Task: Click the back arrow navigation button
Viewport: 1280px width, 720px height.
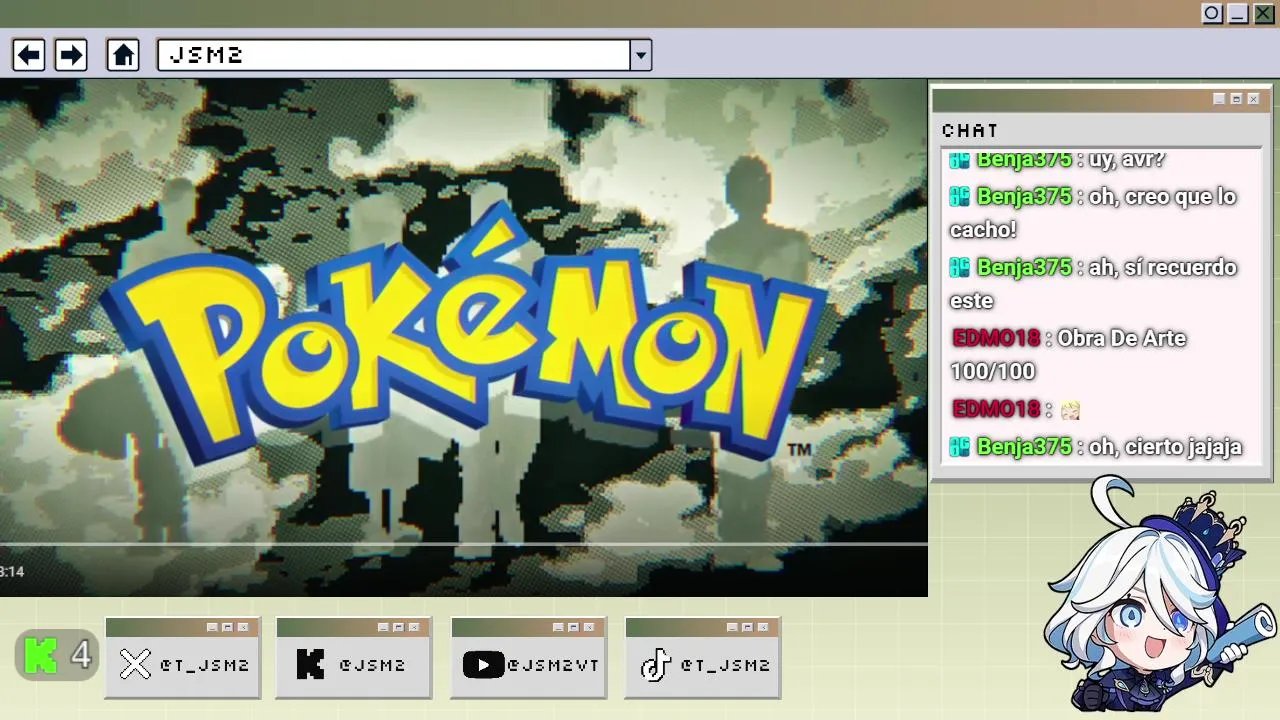Action: pyautogui.click(x=29, y=55)
